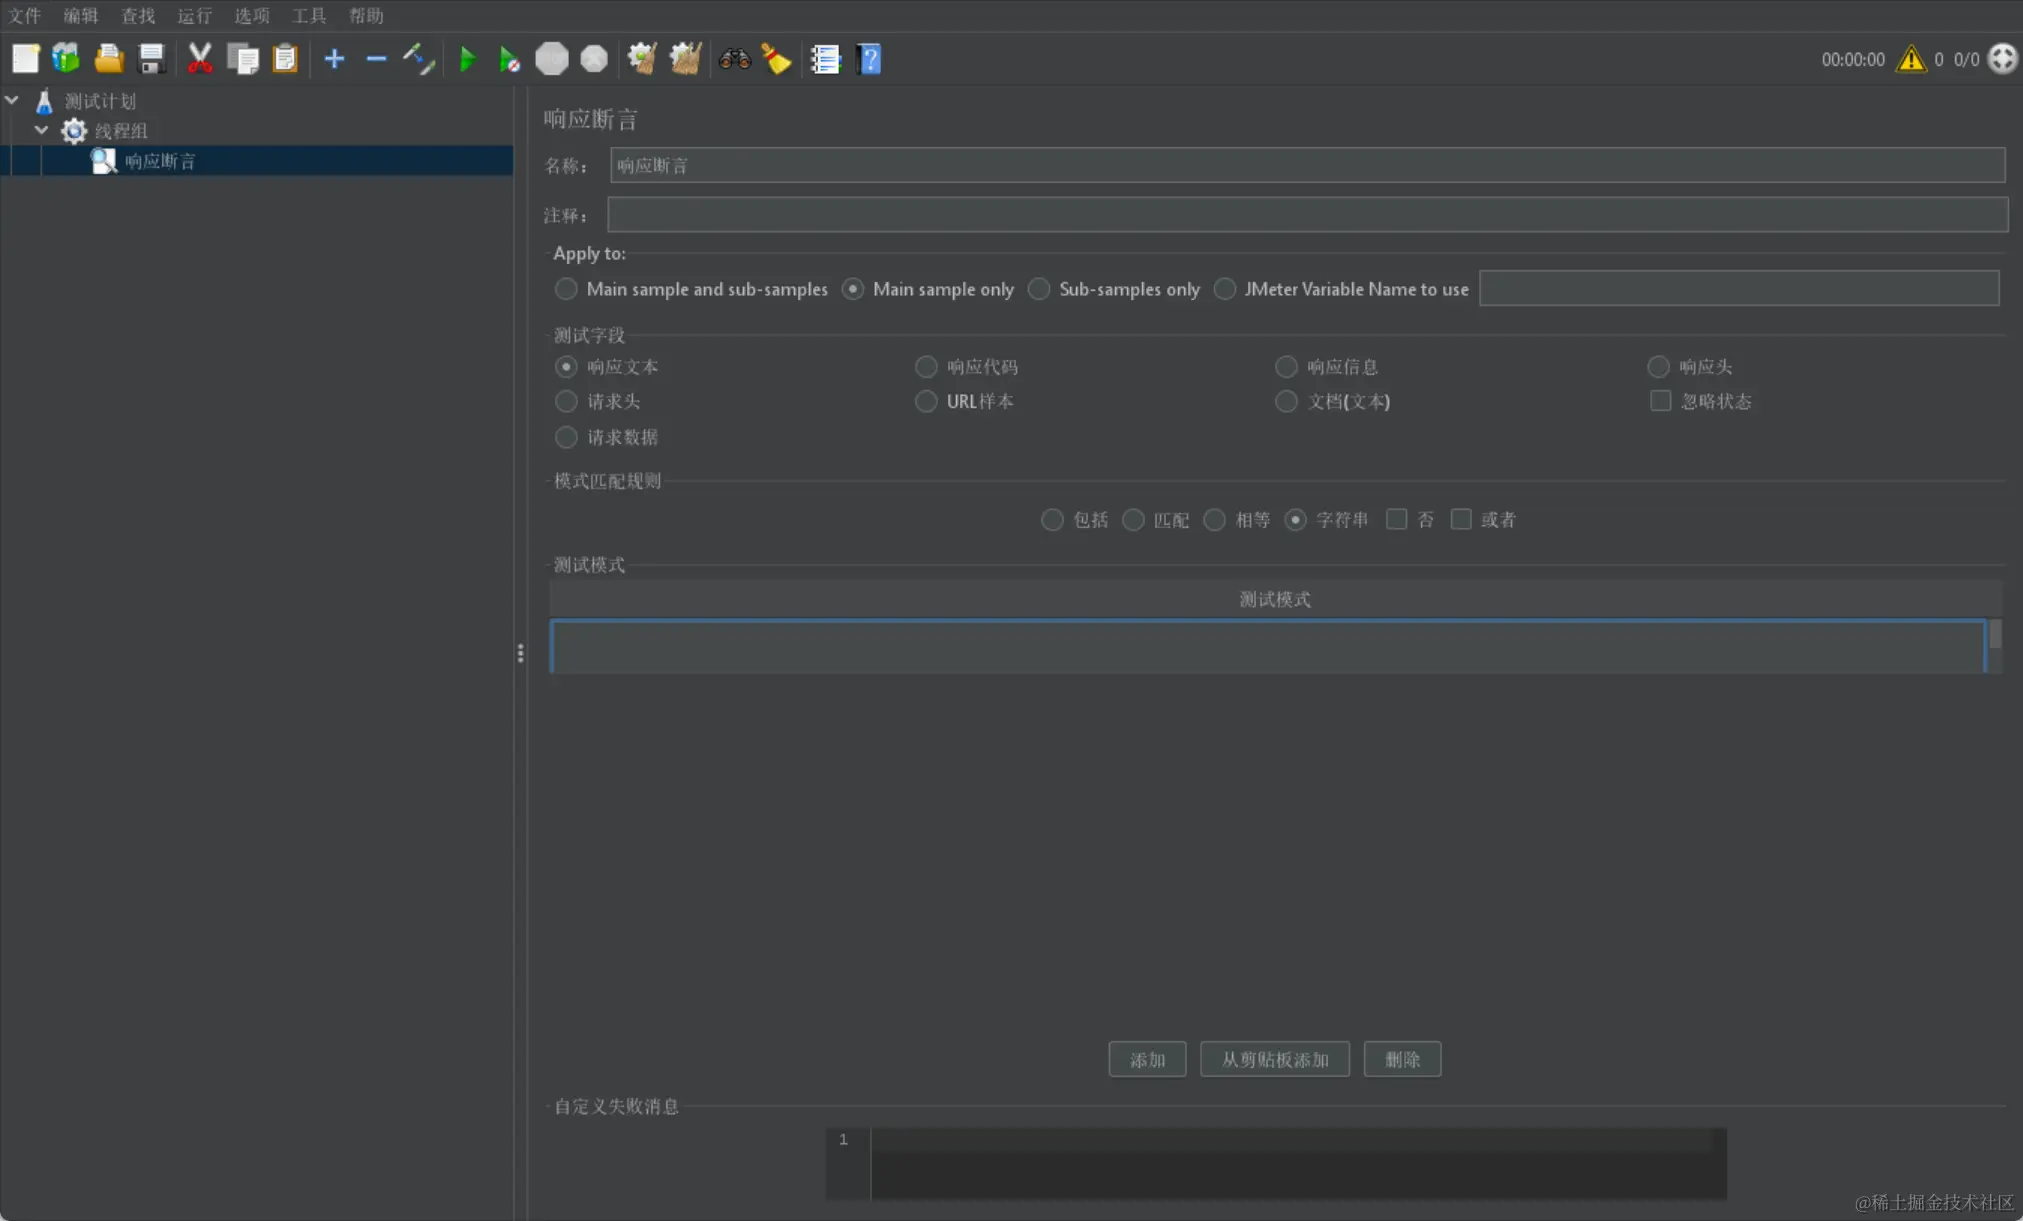2023x1221 pixels.
Task: Click the 注释 input field
Action: coord(1306,215)
